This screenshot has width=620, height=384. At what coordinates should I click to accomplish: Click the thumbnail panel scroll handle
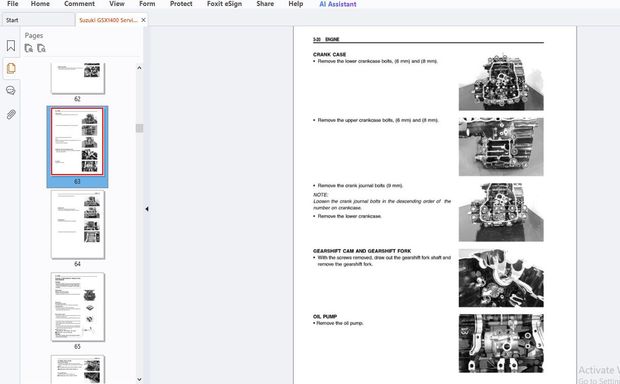[x=139, y=128]
